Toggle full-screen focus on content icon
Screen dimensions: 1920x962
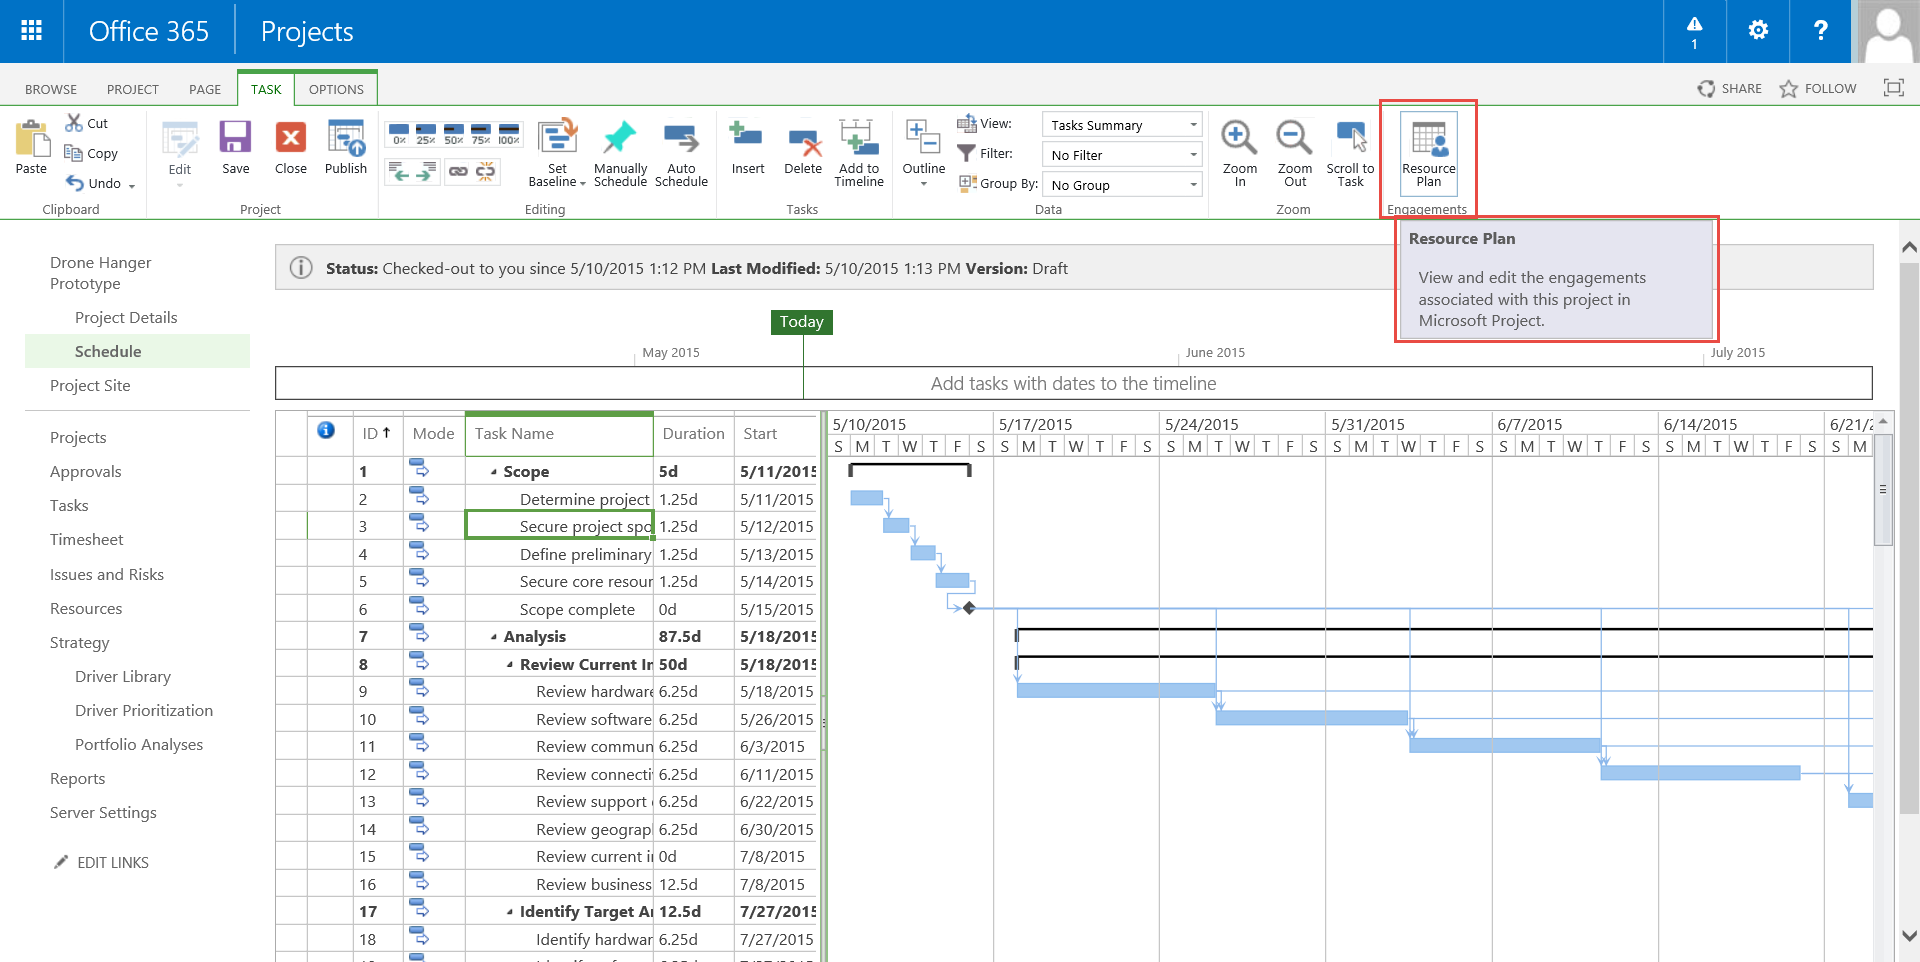[x=1893, y=88]
